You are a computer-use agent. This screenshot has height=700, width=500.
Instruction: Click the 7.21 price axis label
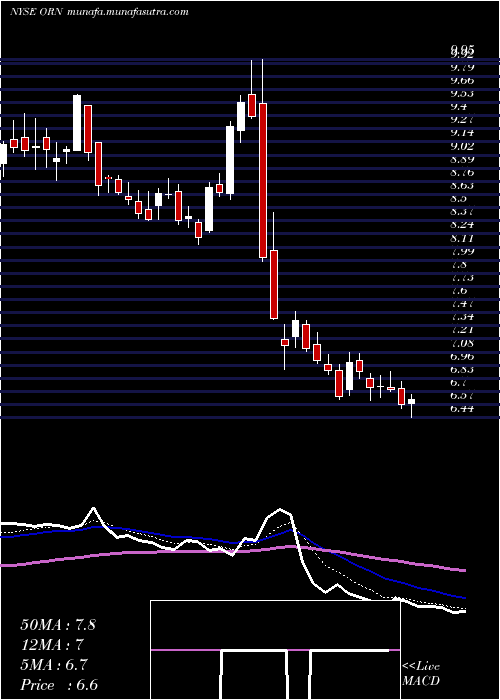[462, 330]
